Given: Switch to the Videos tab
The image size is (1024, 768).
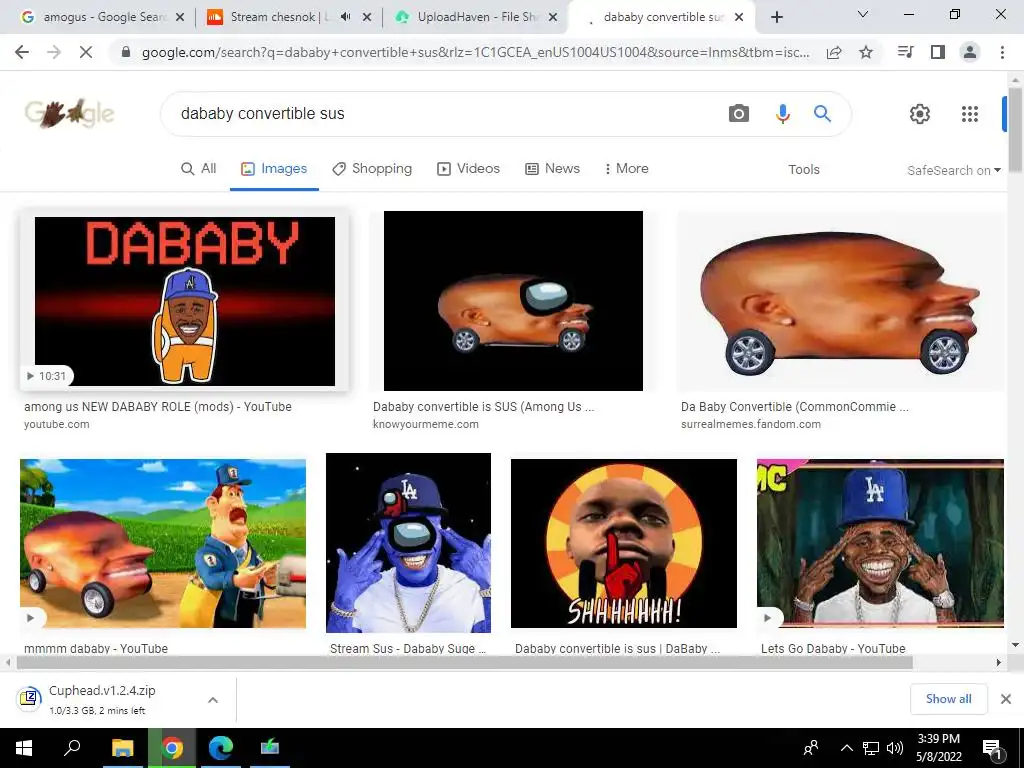Looking at the screenshot, I should pyautogui.click(x=468, y=168).
